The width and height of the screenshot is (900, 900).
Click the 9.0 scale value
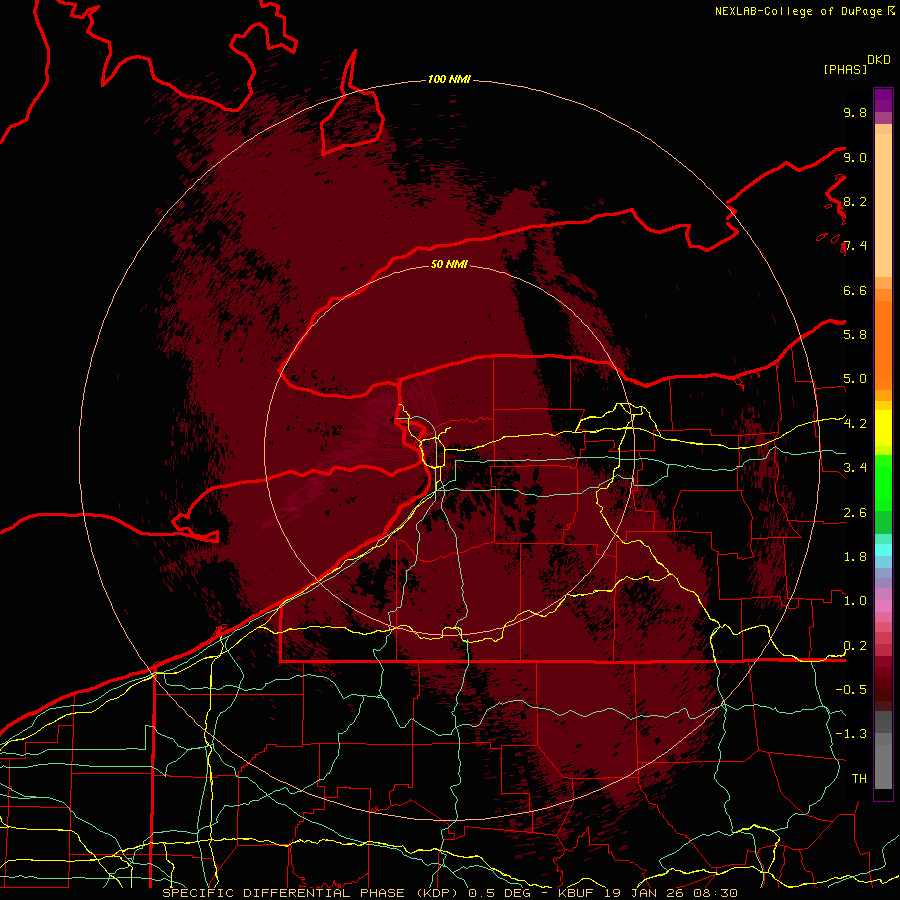pos(855,157)
